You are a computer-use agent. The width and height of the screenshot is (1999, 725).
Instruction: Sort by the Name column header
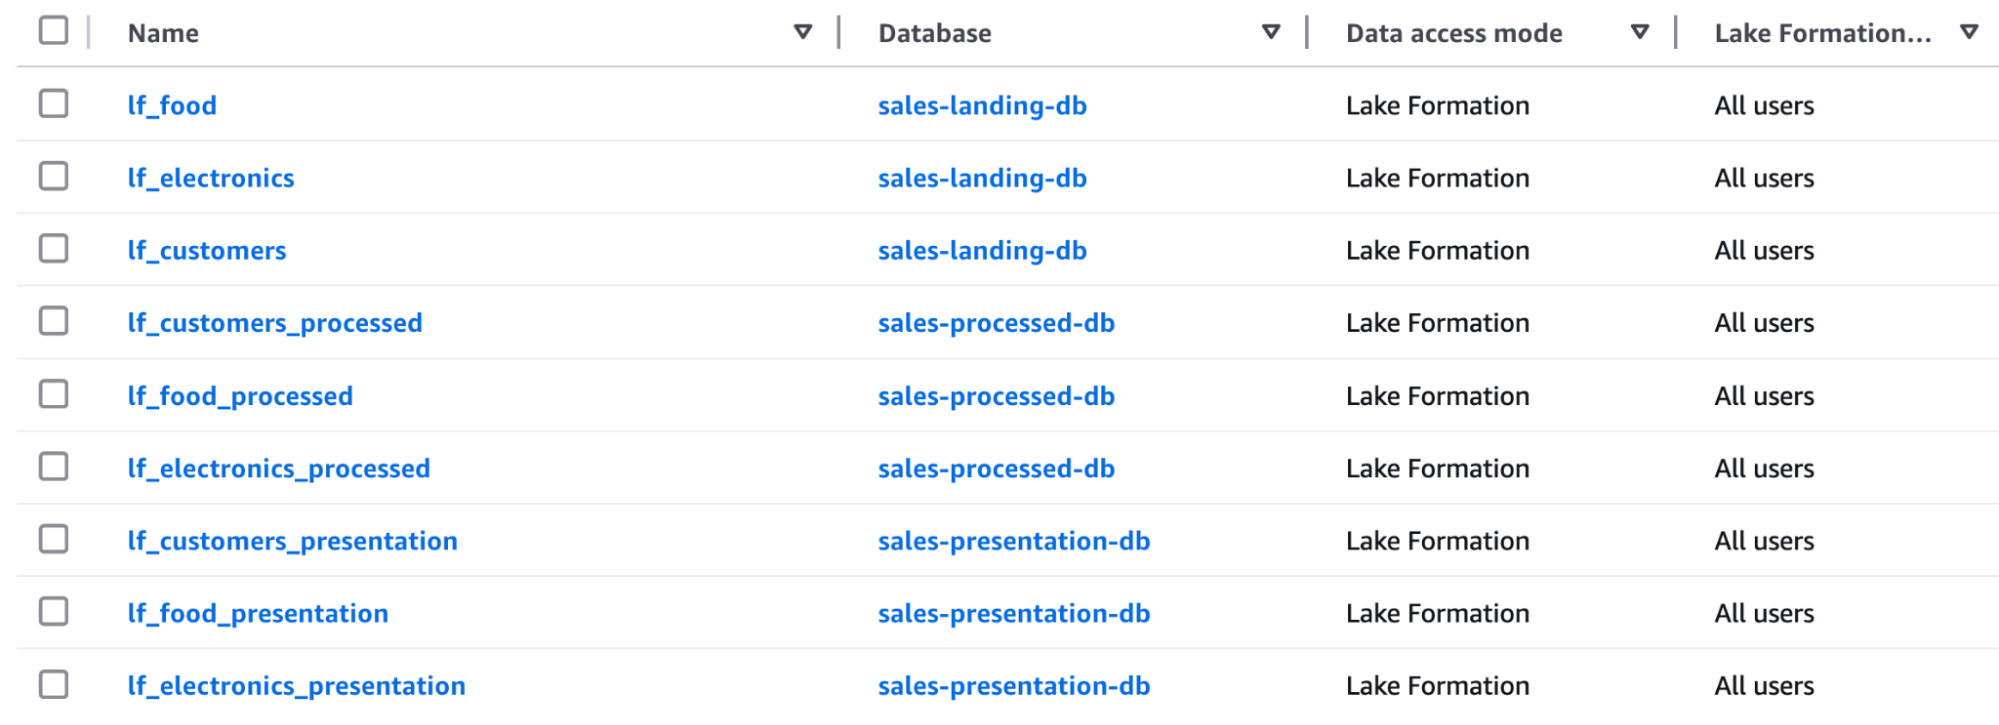coord(164,33)
